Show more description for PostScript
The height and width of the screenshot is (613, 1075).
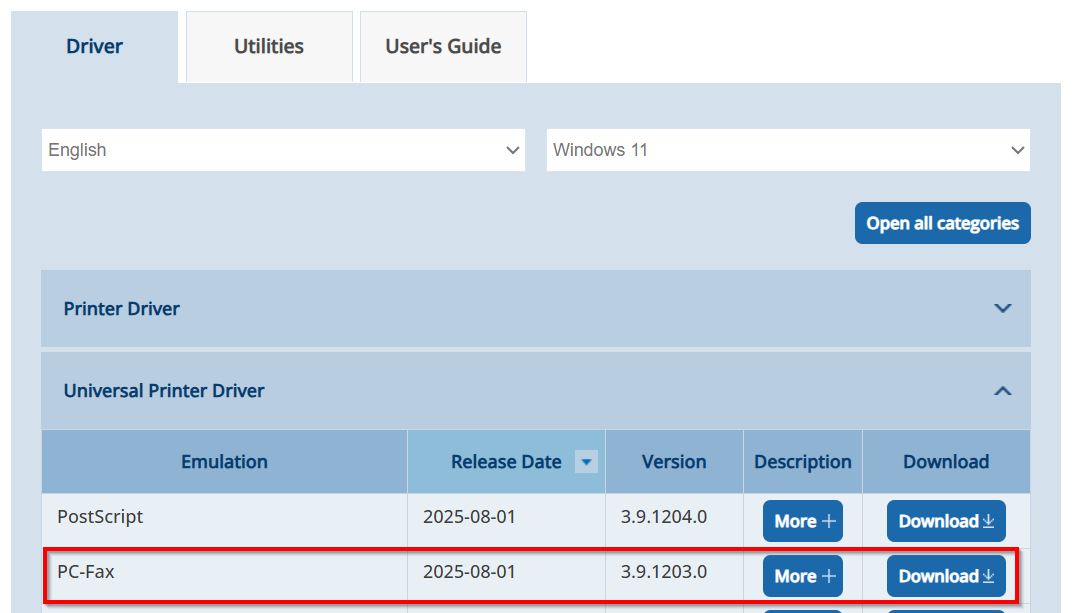pyautogui.click(x=803, y=521)
